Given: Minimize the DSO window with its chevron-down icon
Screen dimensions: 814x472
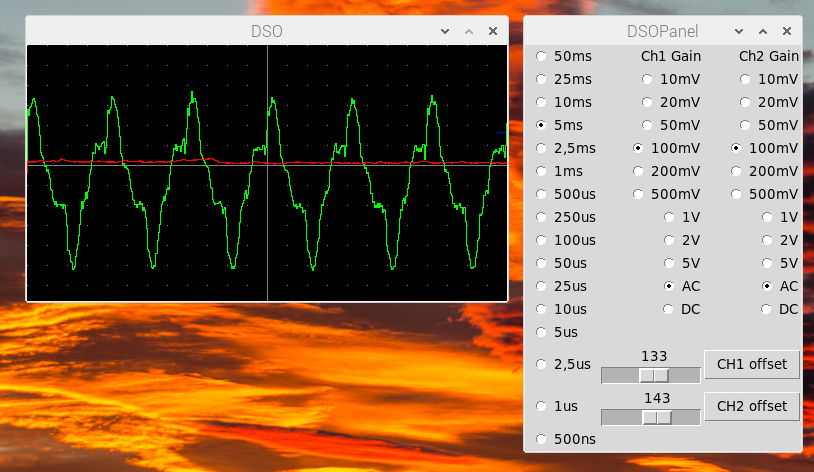Looking at the screenshot, I should tap(445, 32).
